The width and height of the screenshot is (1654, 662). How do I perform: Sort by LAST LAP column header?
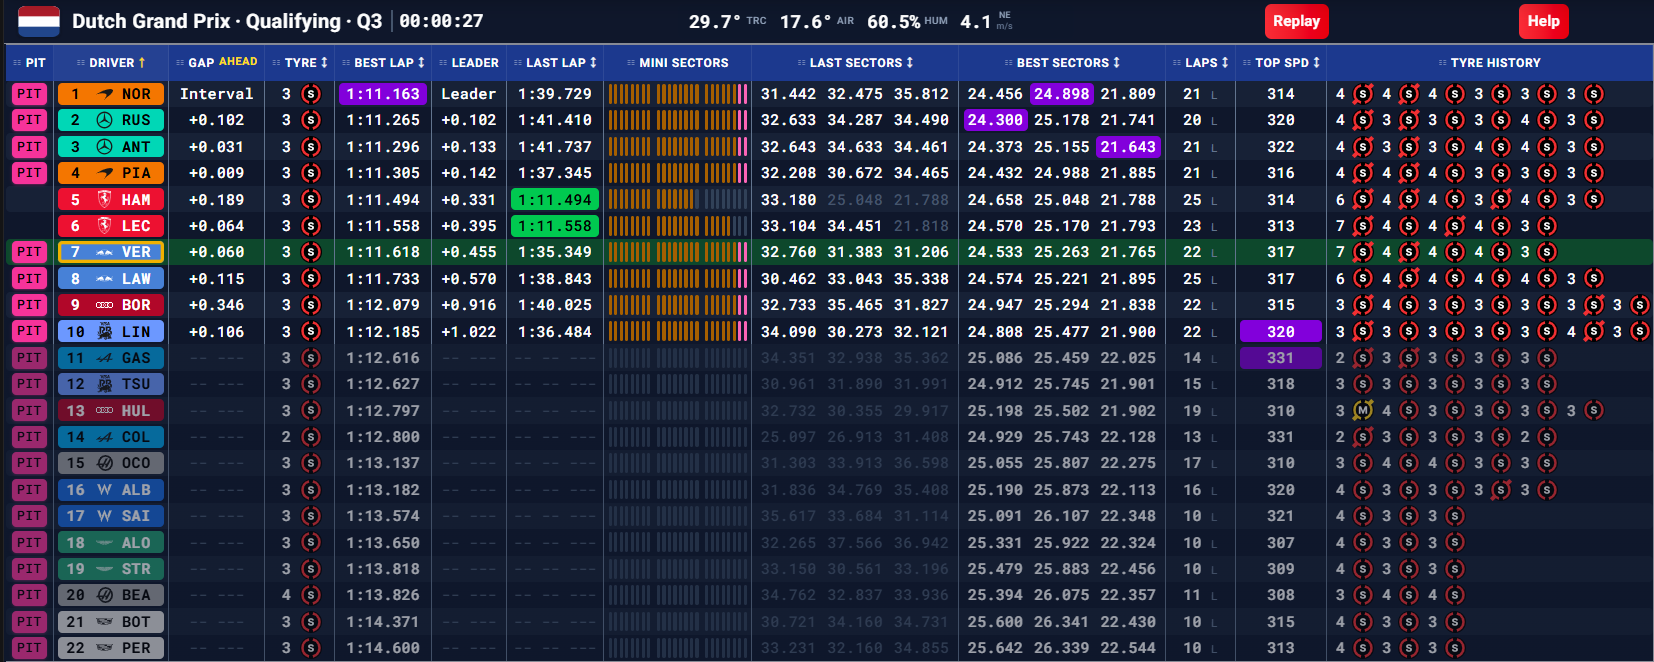[x=555, y=62]
